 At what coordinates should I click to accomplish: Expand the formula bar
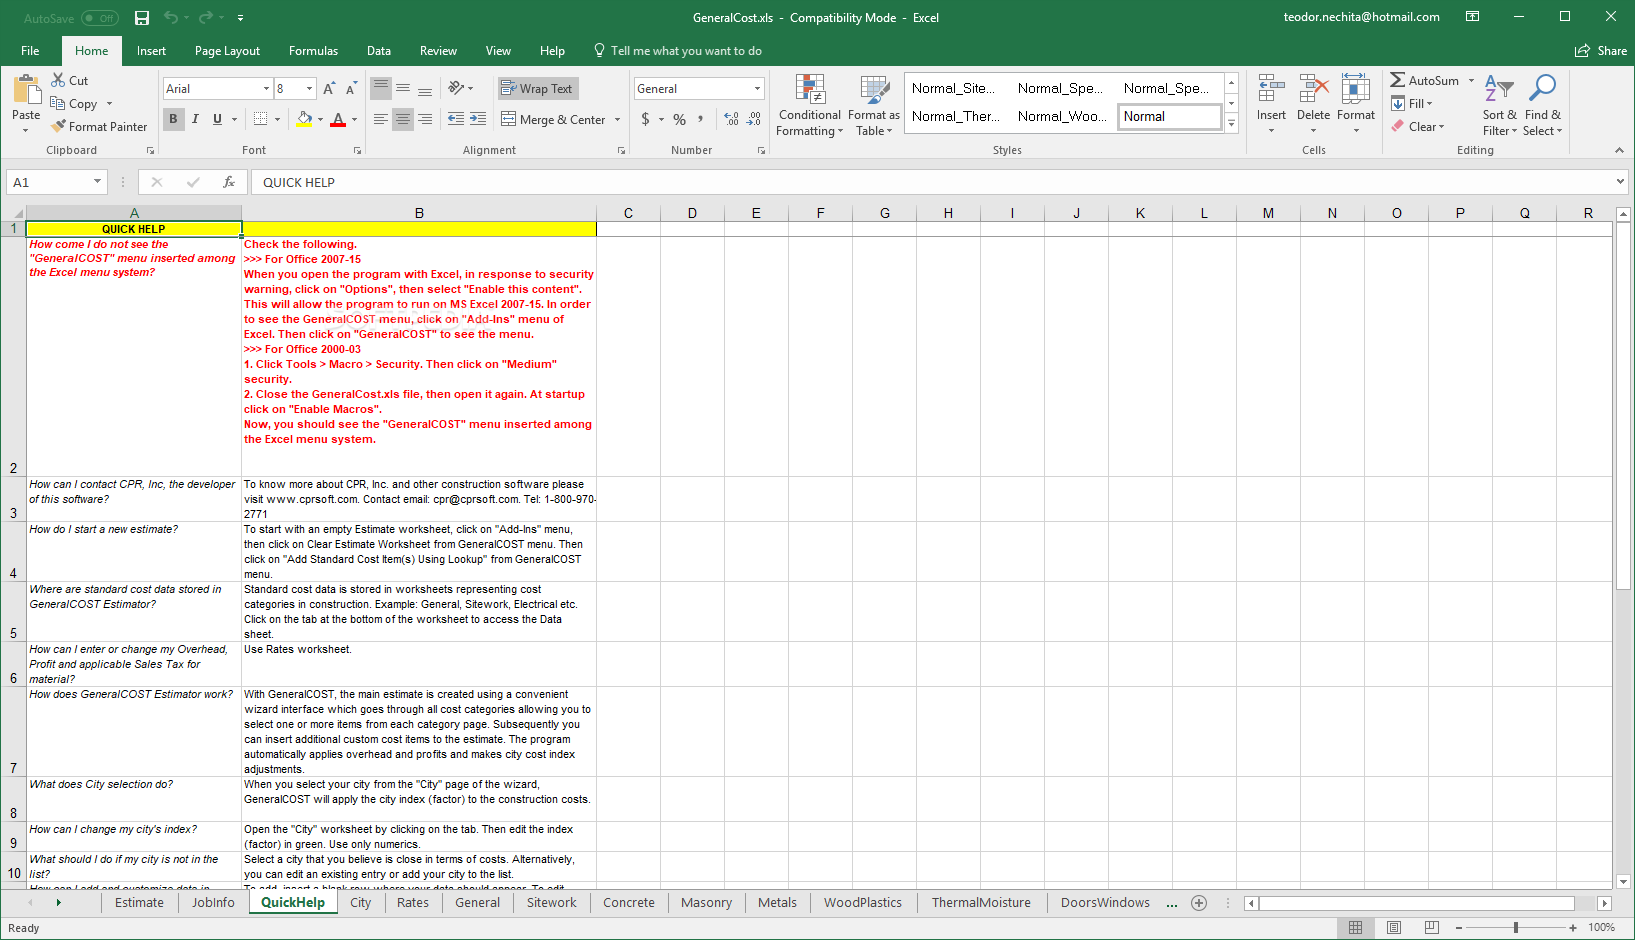(x=1620, y=182)
